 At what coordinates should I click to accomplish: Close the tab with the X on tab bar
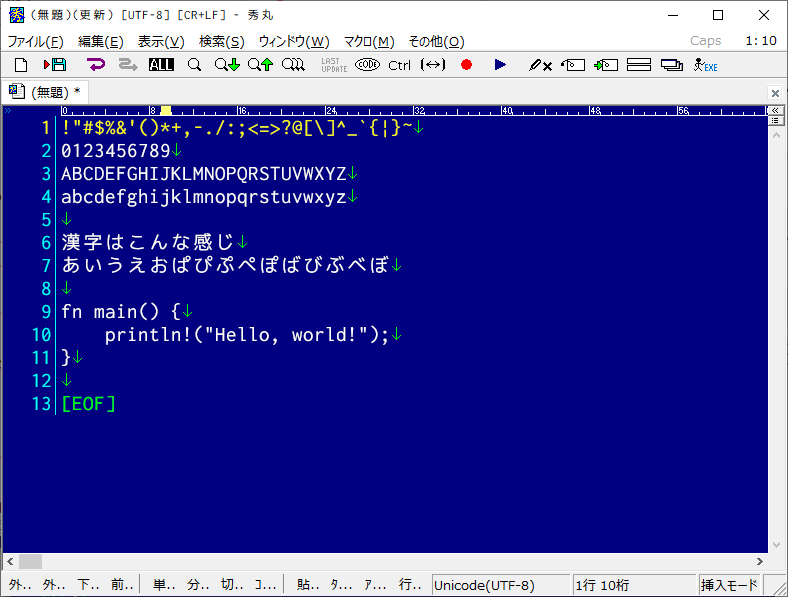[775, 93]
